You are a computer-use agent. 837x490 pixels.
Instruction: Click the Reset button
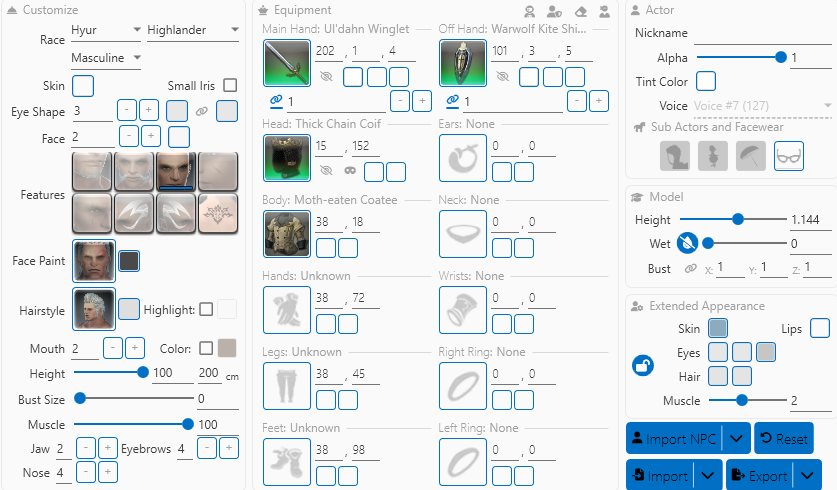pos(784,439)
